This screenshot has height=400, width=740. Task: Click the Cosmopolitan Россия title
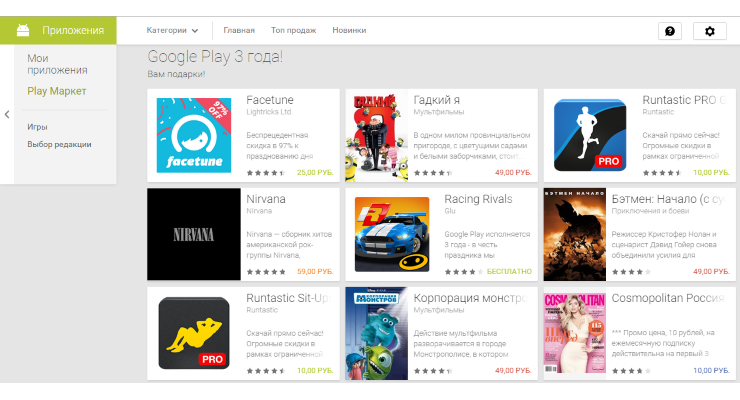(x=668, y=298)
